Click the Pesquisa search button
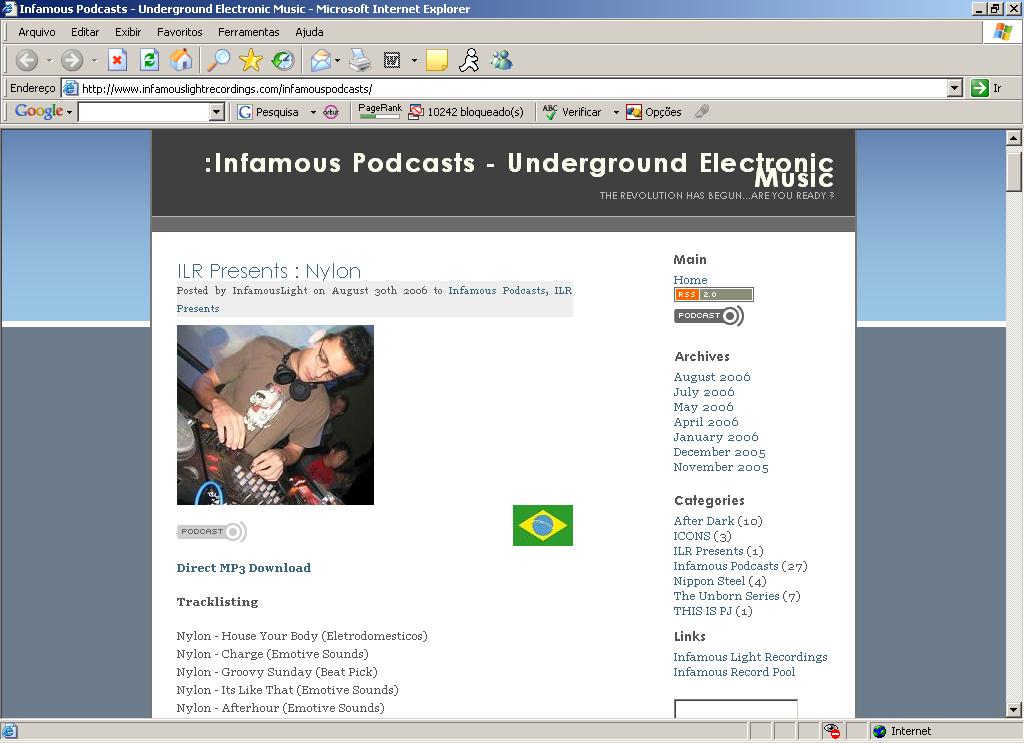This screenshot has height=743, width=1024. tap(268, 112)
